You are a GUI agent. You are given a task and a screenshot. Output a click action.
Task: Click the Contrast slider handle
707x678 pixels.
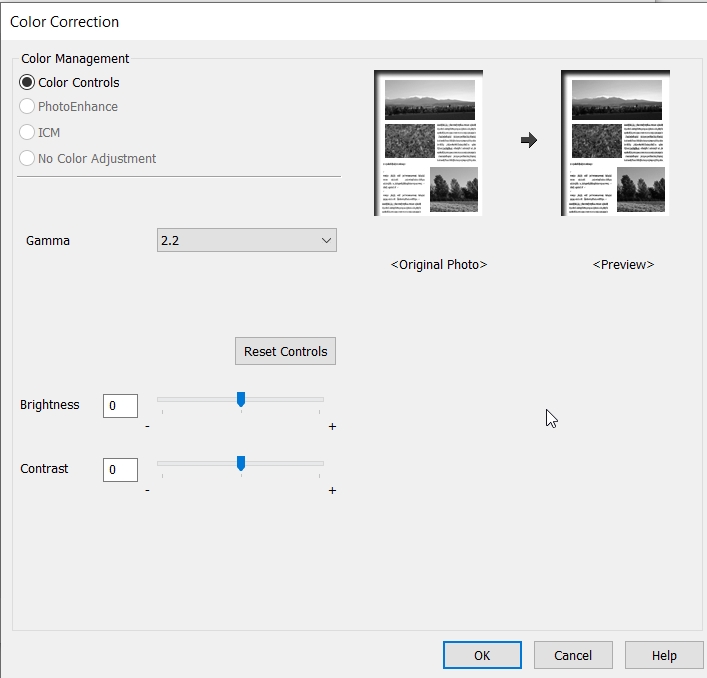coord(241,463)
